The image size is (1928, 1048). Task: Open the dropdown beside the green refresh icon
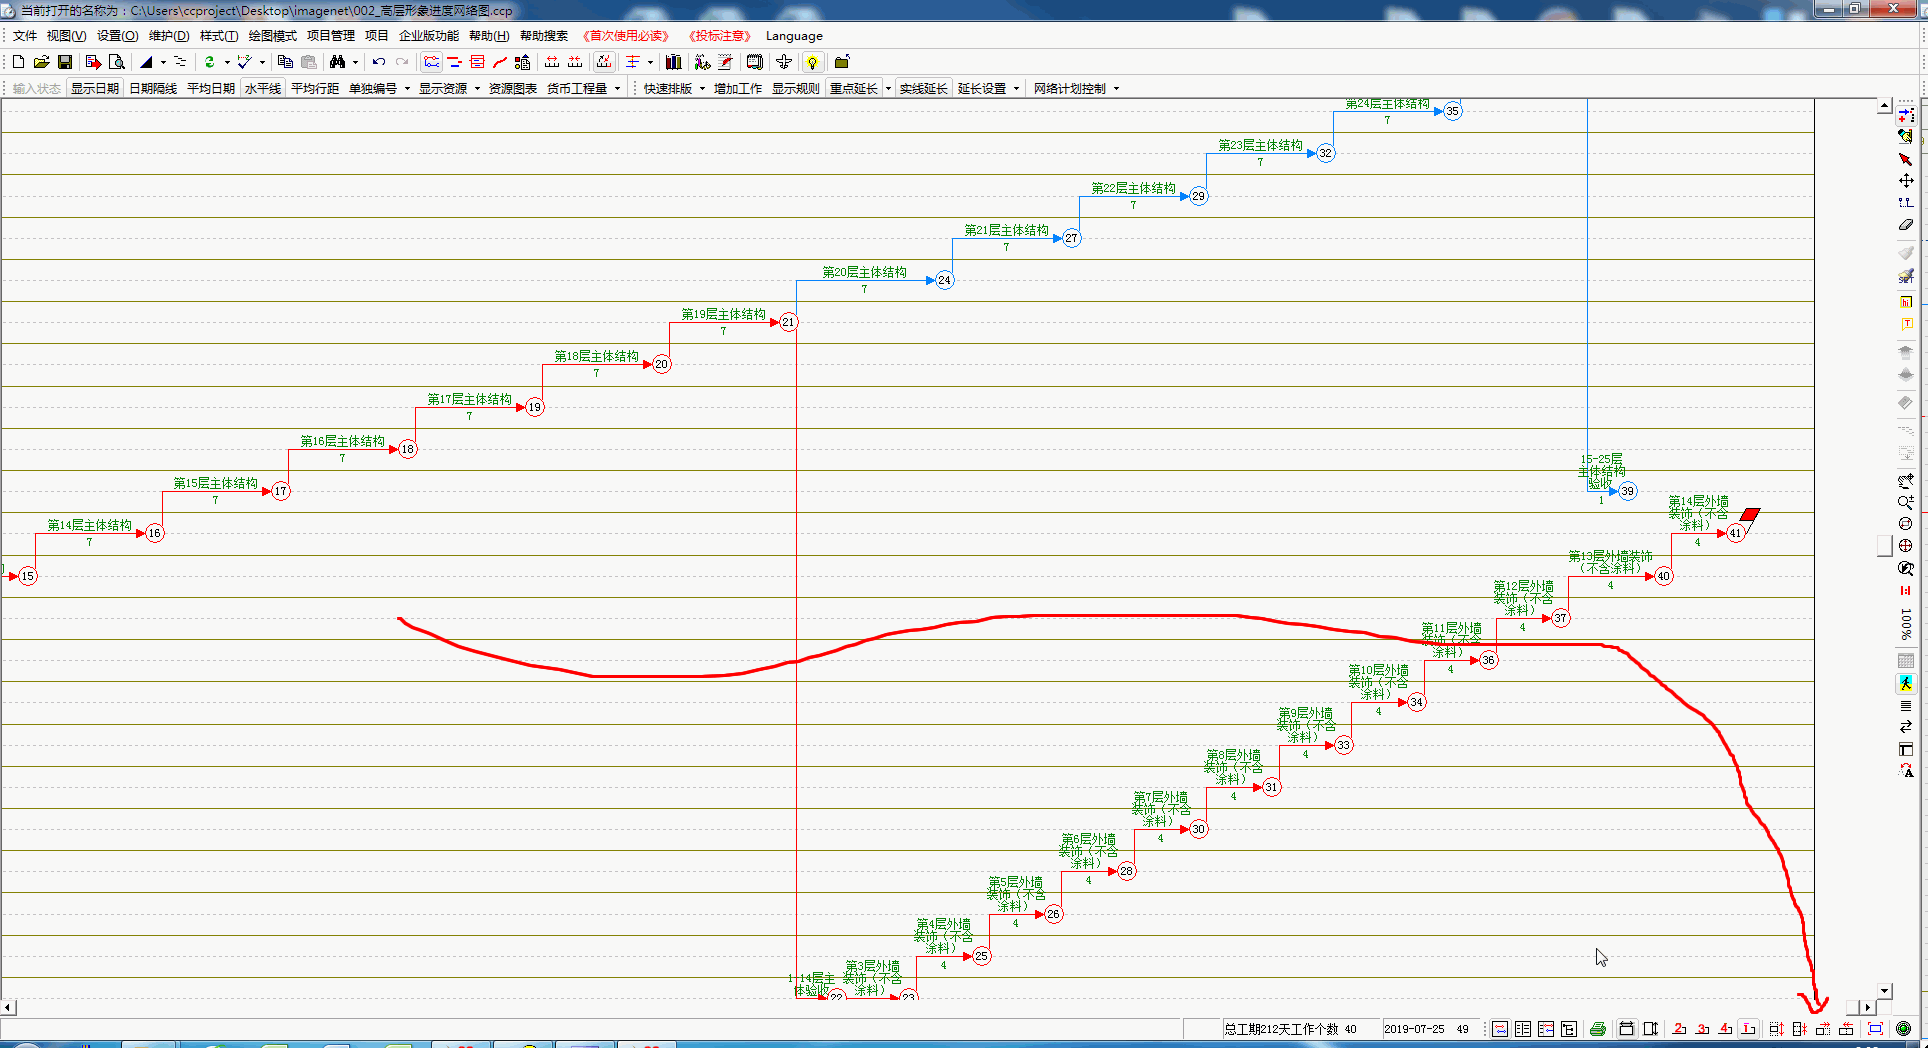(x=227, y=62)
